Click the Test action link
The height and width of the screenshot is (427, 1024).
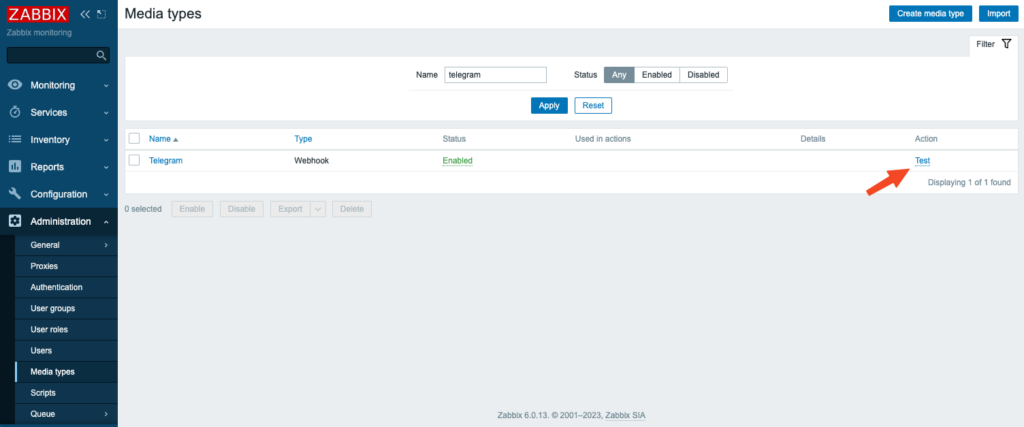(922, 161)
